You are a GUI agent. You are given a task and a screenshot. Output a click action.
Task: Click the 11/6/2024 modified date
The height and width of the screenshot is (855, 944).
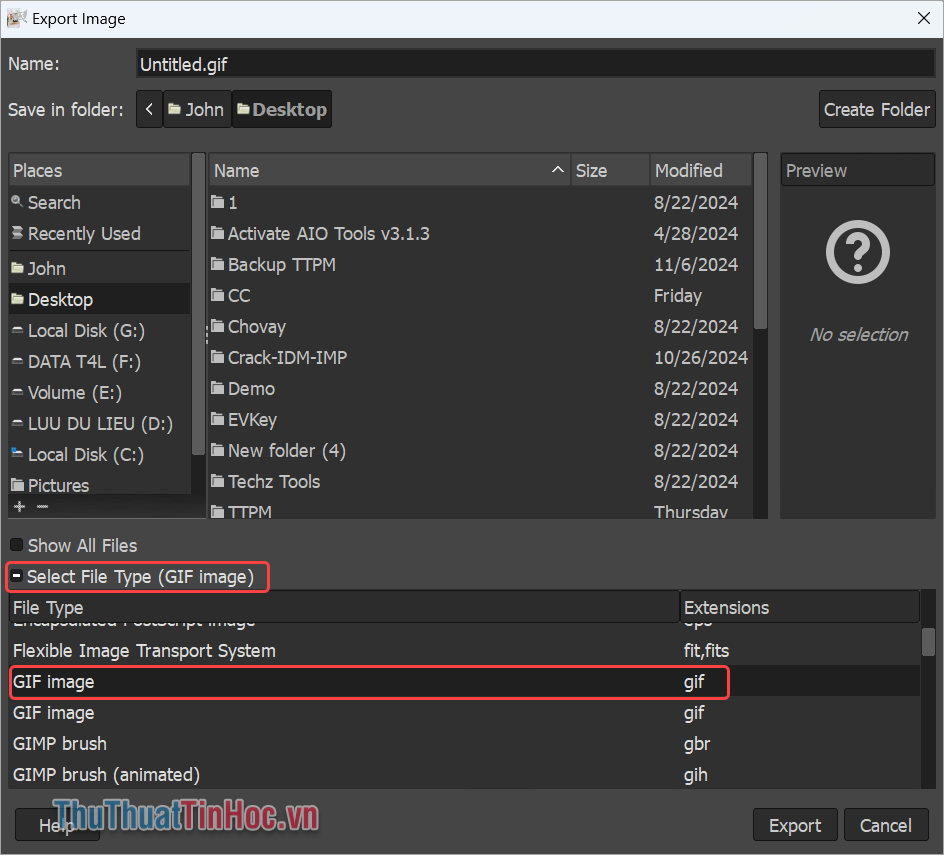tap(696, 264)
